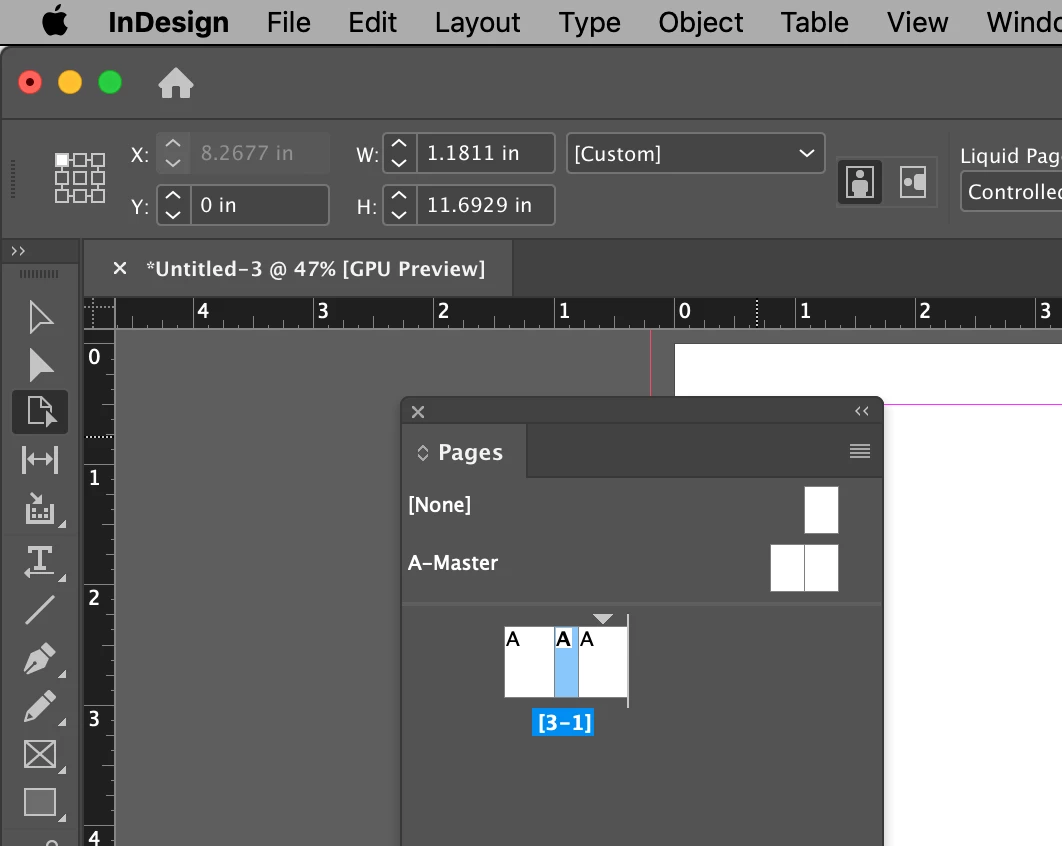Open the InDesign menu
This screenshot has width=1062, height=846.
point(169,22)
